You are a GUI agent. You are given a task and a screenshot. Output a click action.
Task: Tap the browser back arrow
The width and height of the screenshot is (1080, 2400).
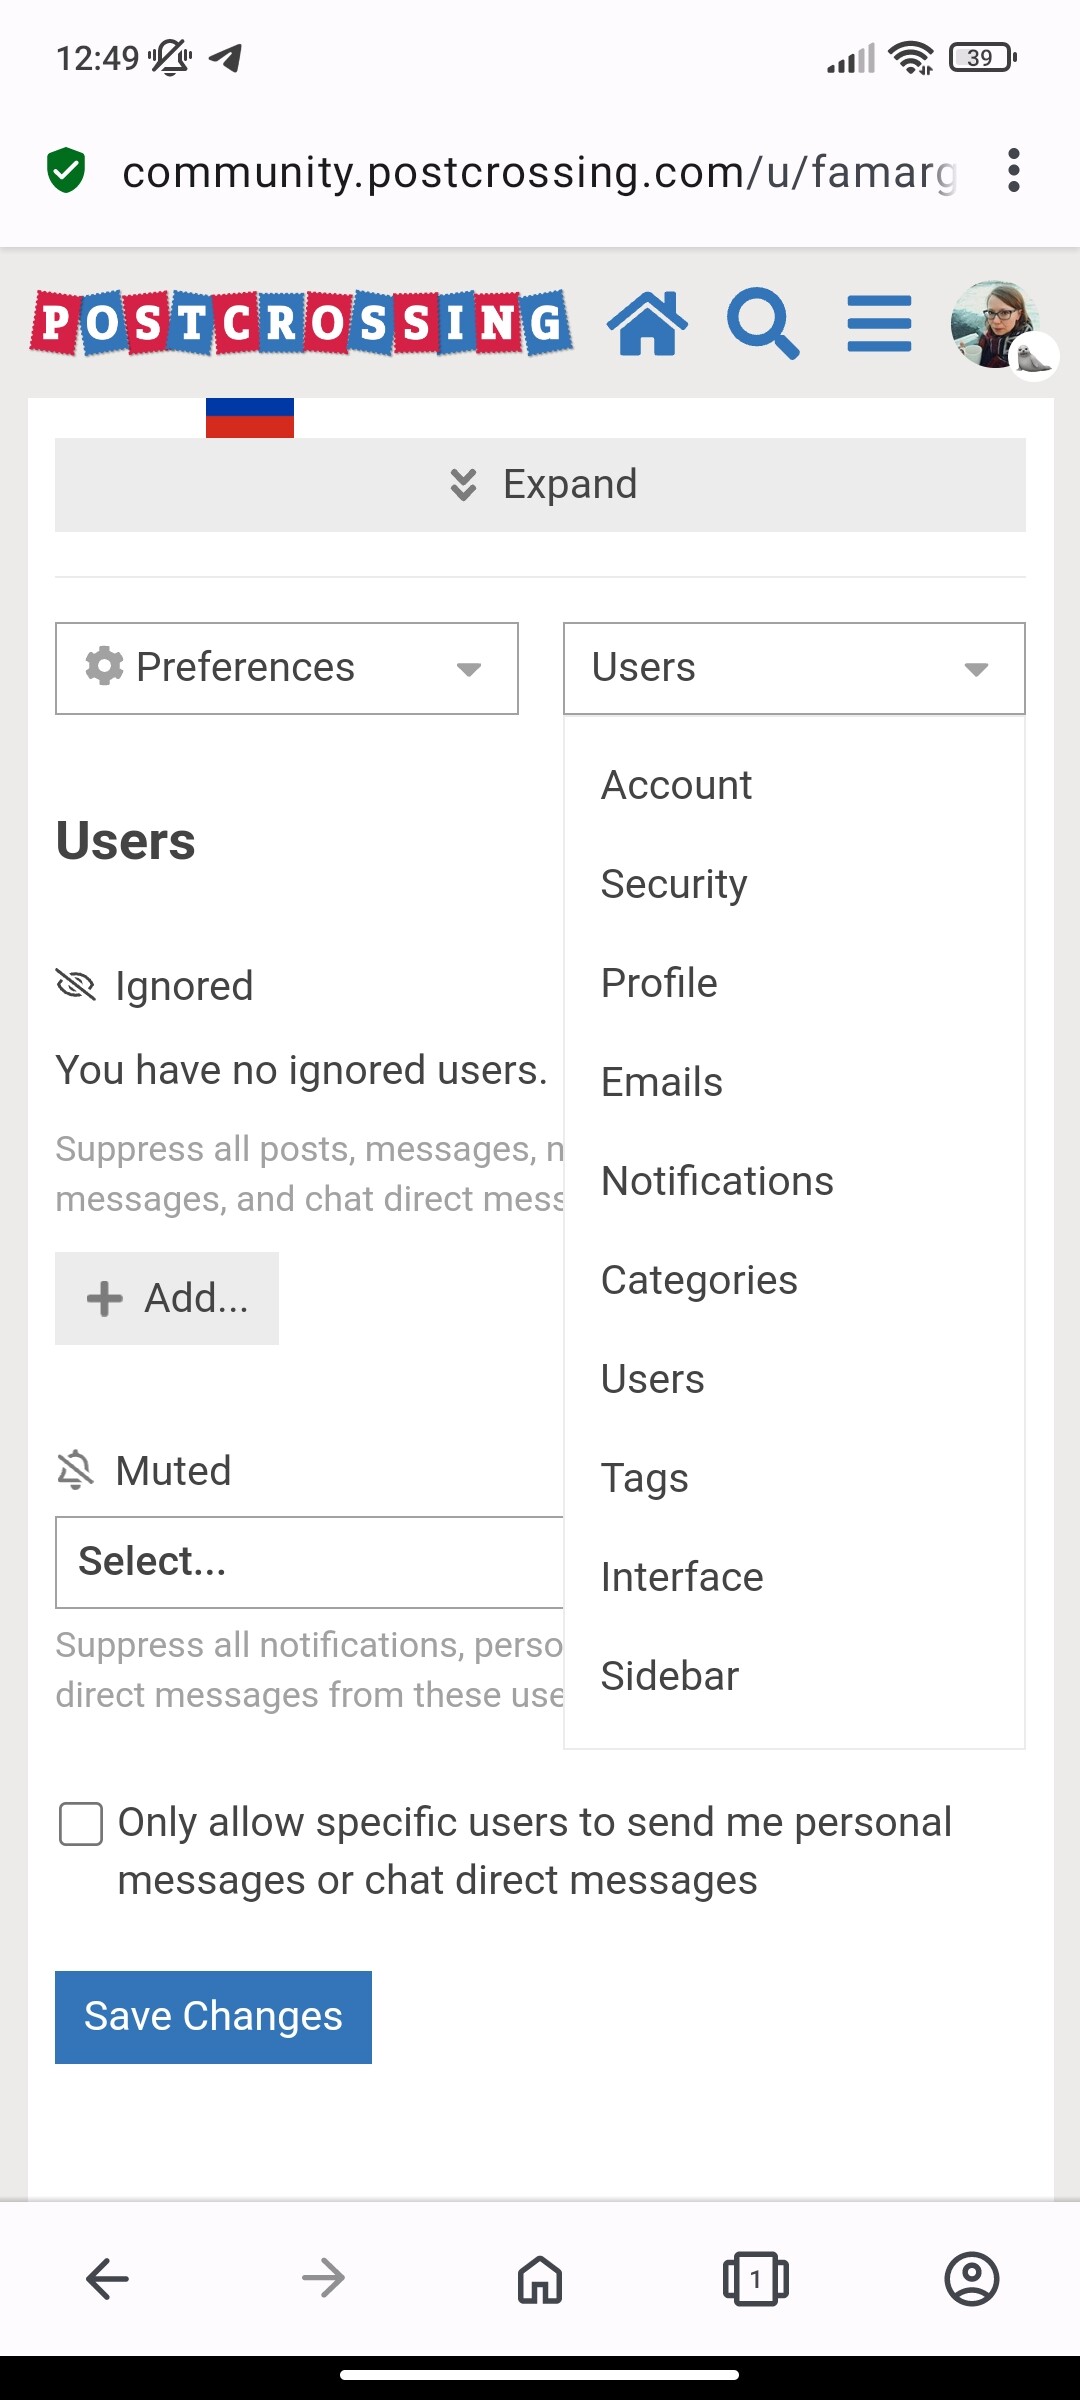(107, 2279)
